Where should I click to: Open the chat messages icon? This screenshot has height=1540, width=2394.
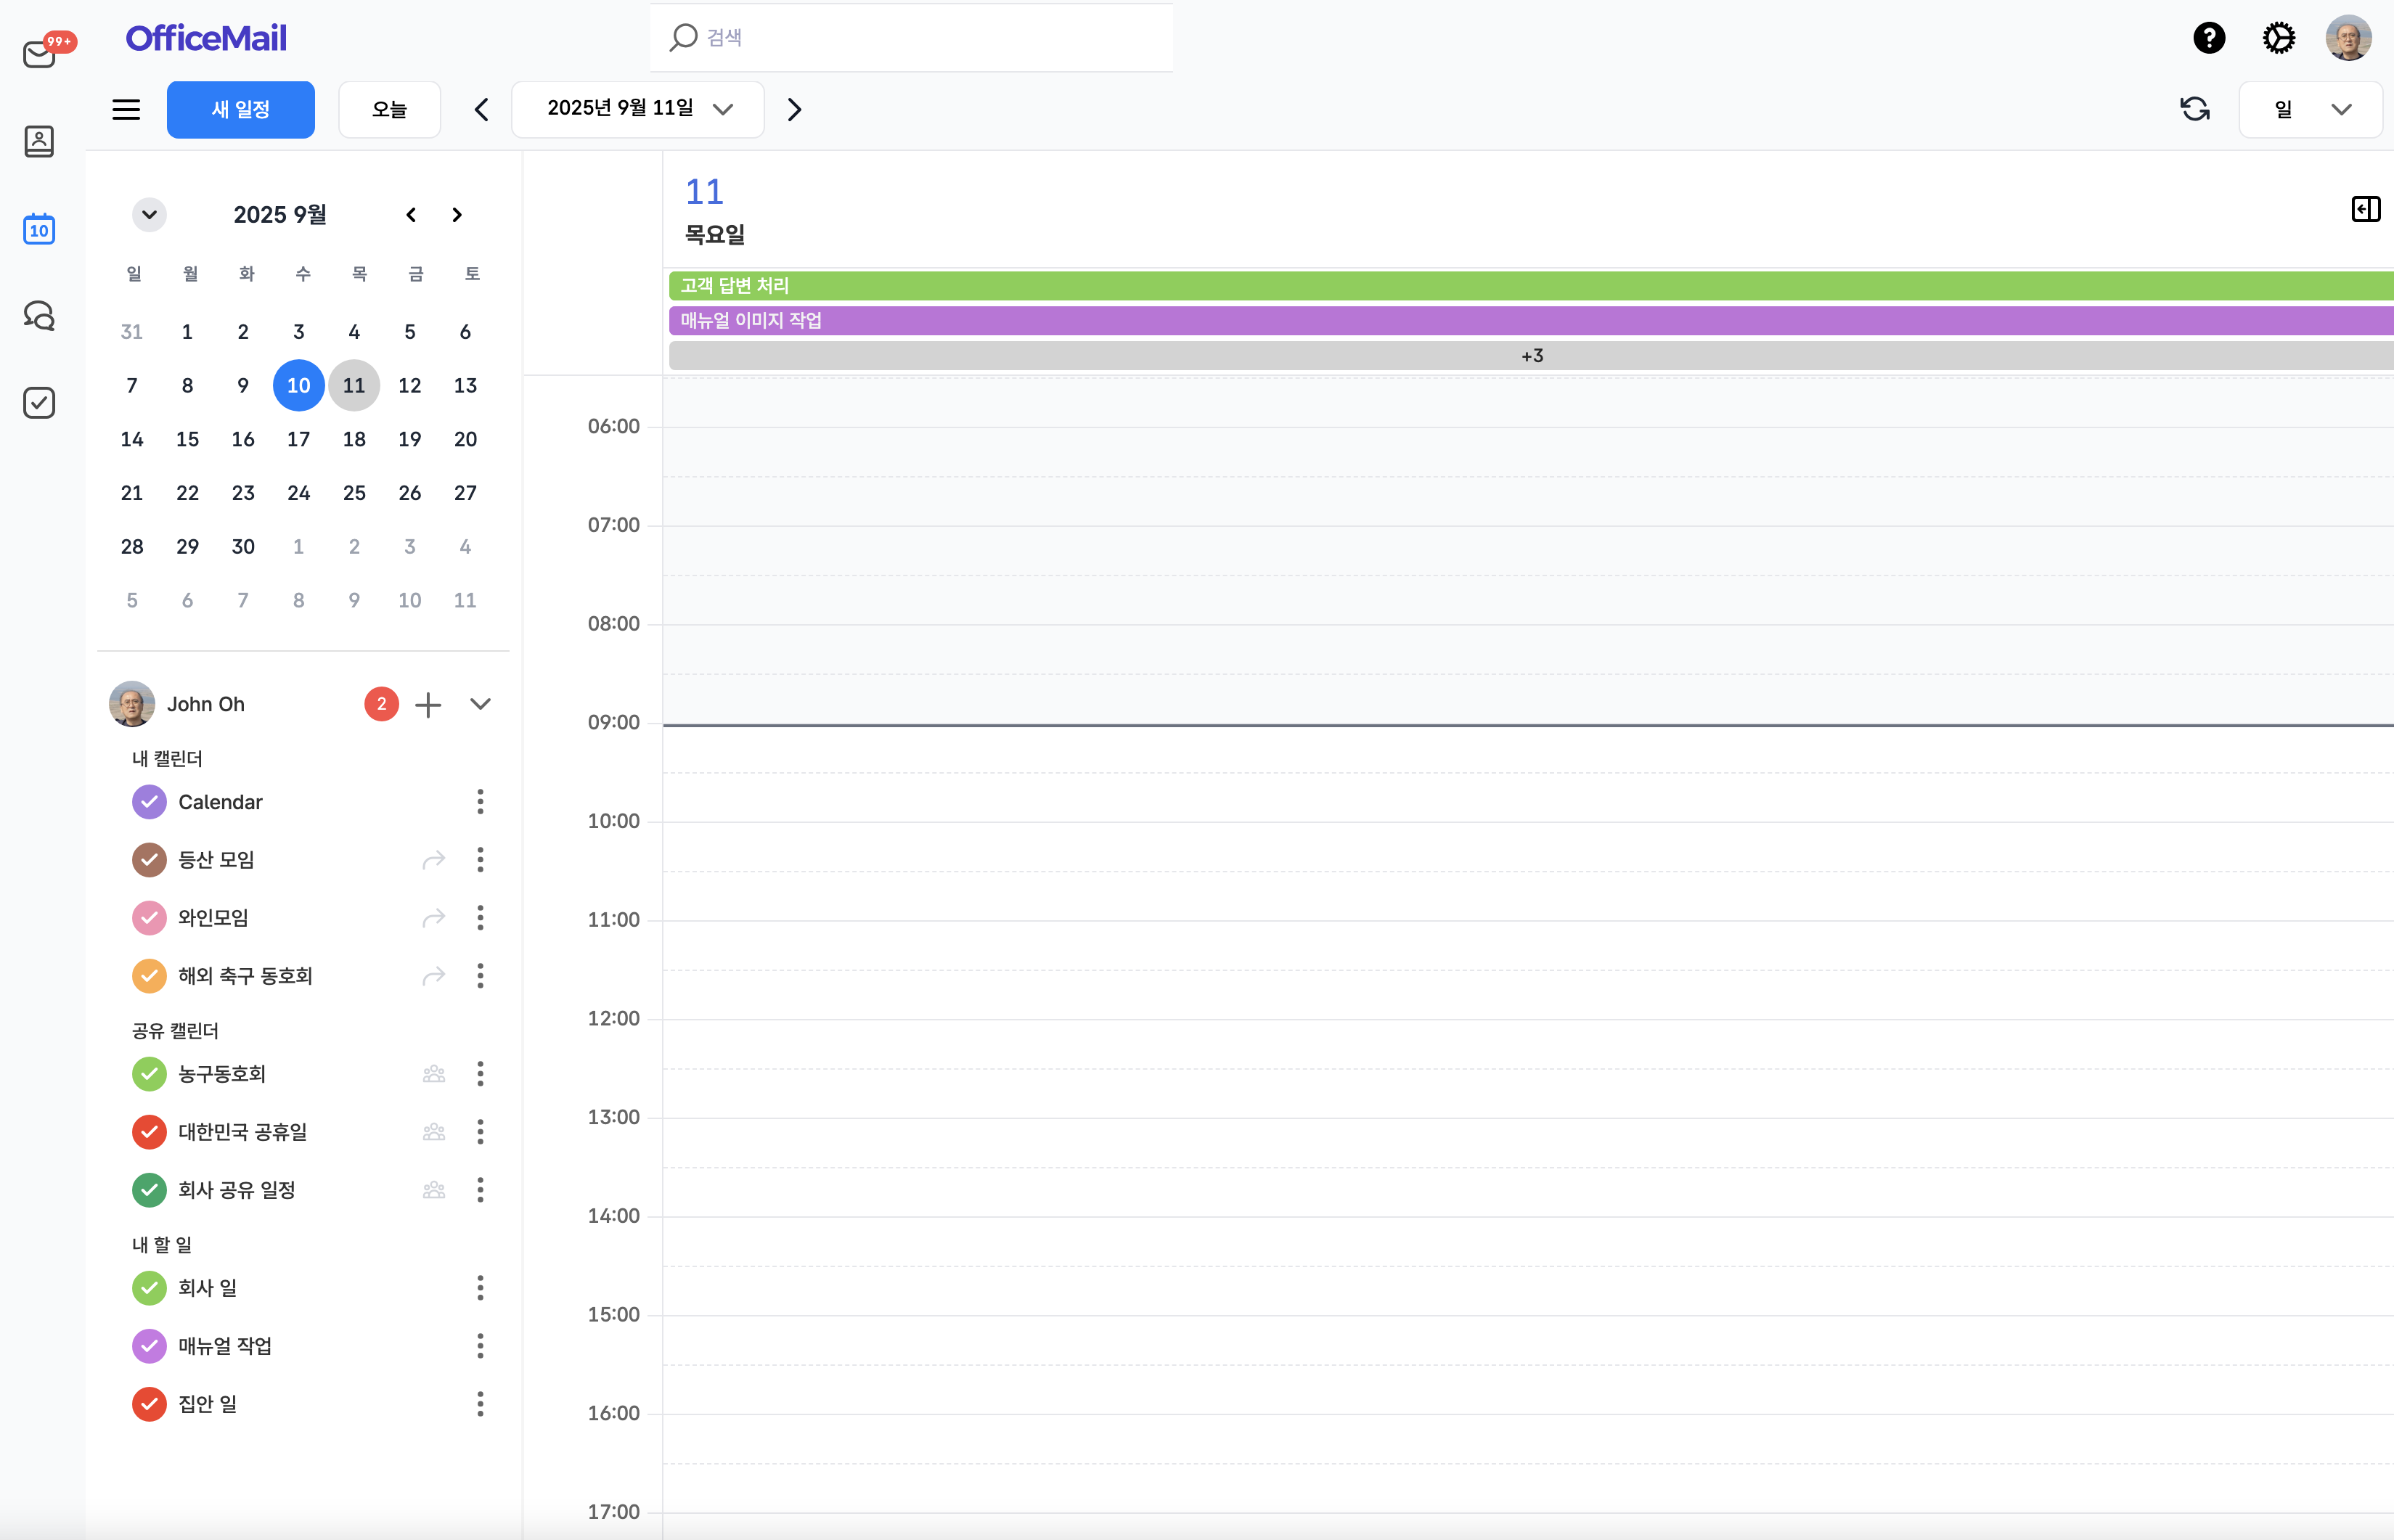[x=39, y=316]
